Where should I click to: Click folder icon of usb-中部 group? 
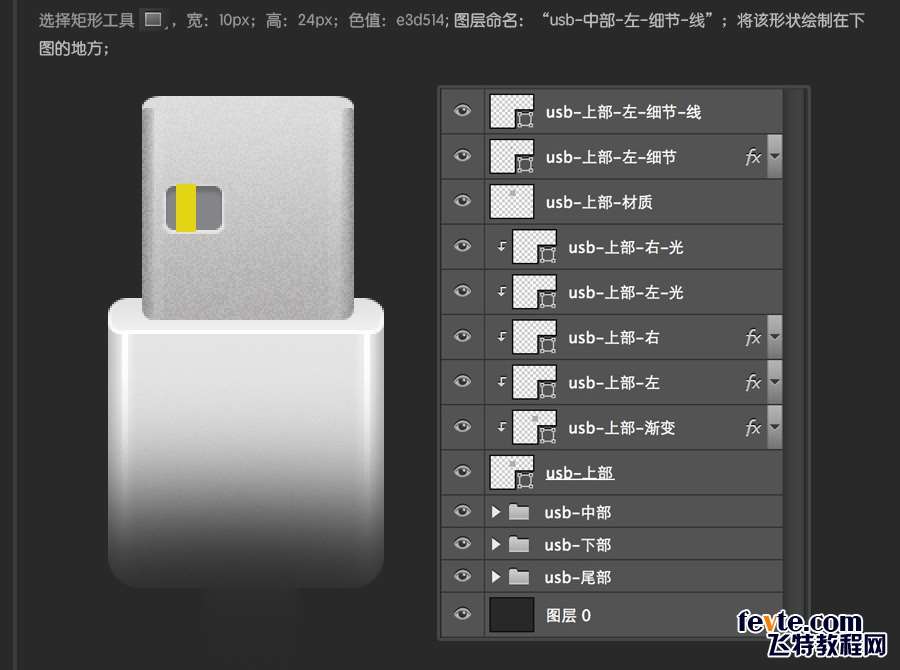[519, 512]
